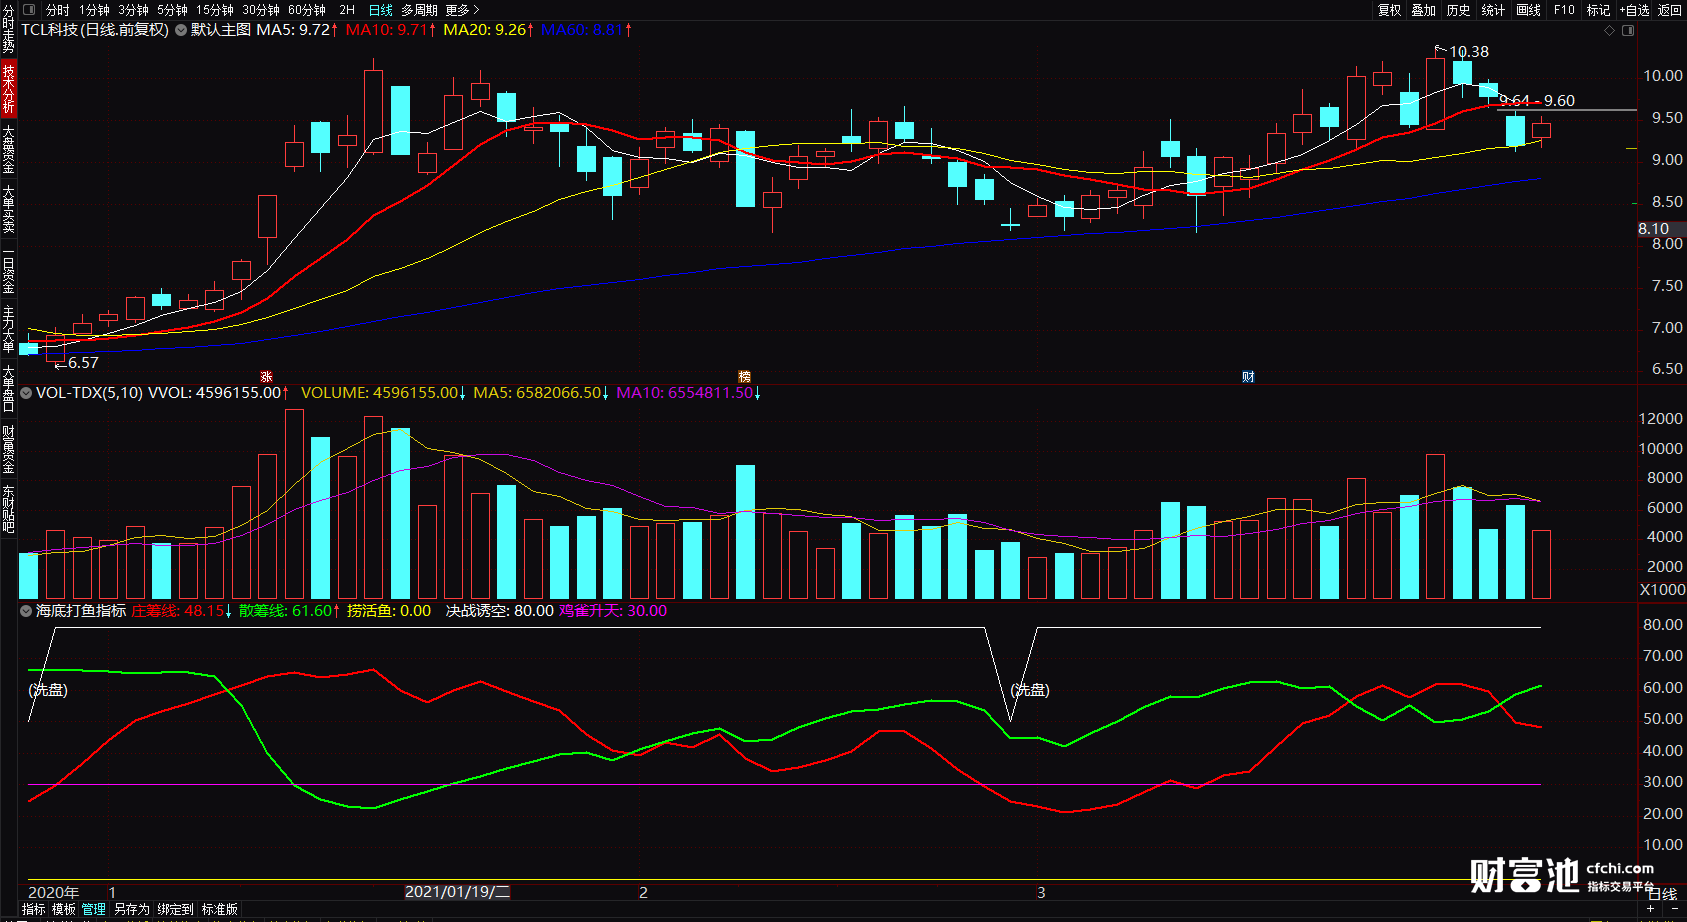Click the 日线 label at bottom right
This screenshot has width=1687, height=922.
pos(1662,894)
